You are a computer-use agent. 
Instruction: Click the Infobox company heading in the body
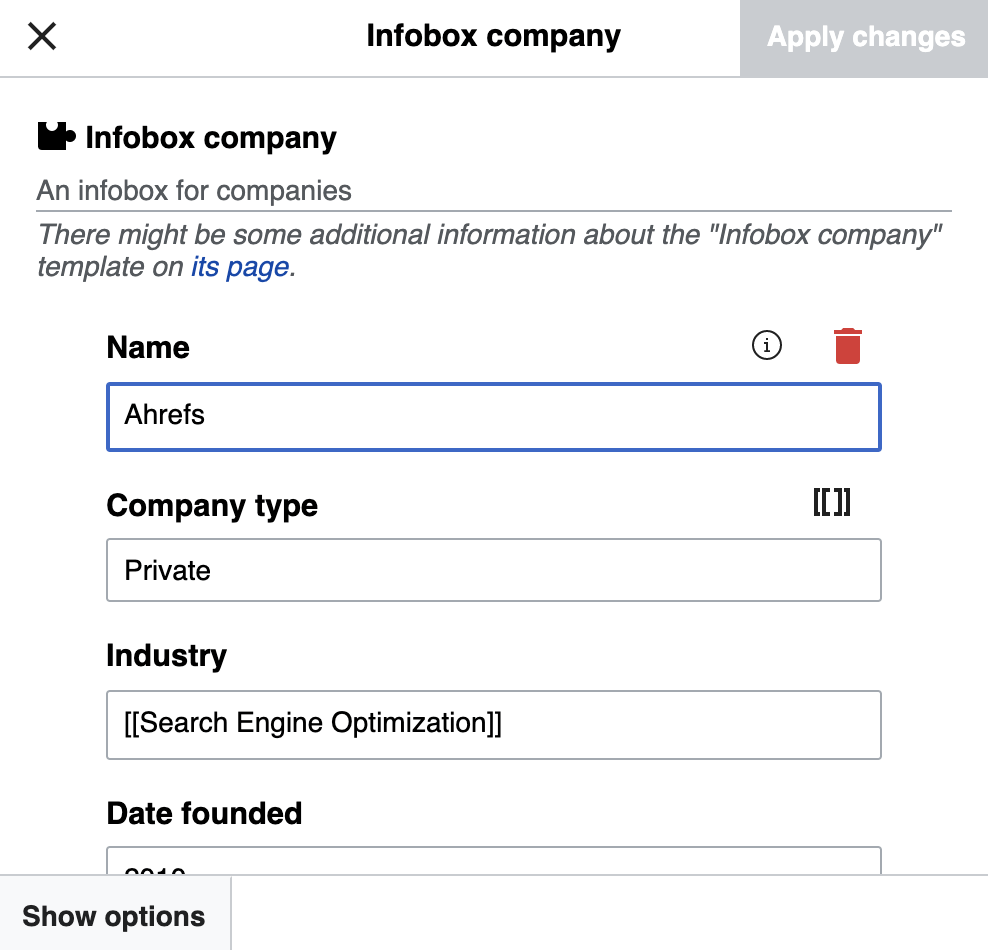tap(211, 138)
